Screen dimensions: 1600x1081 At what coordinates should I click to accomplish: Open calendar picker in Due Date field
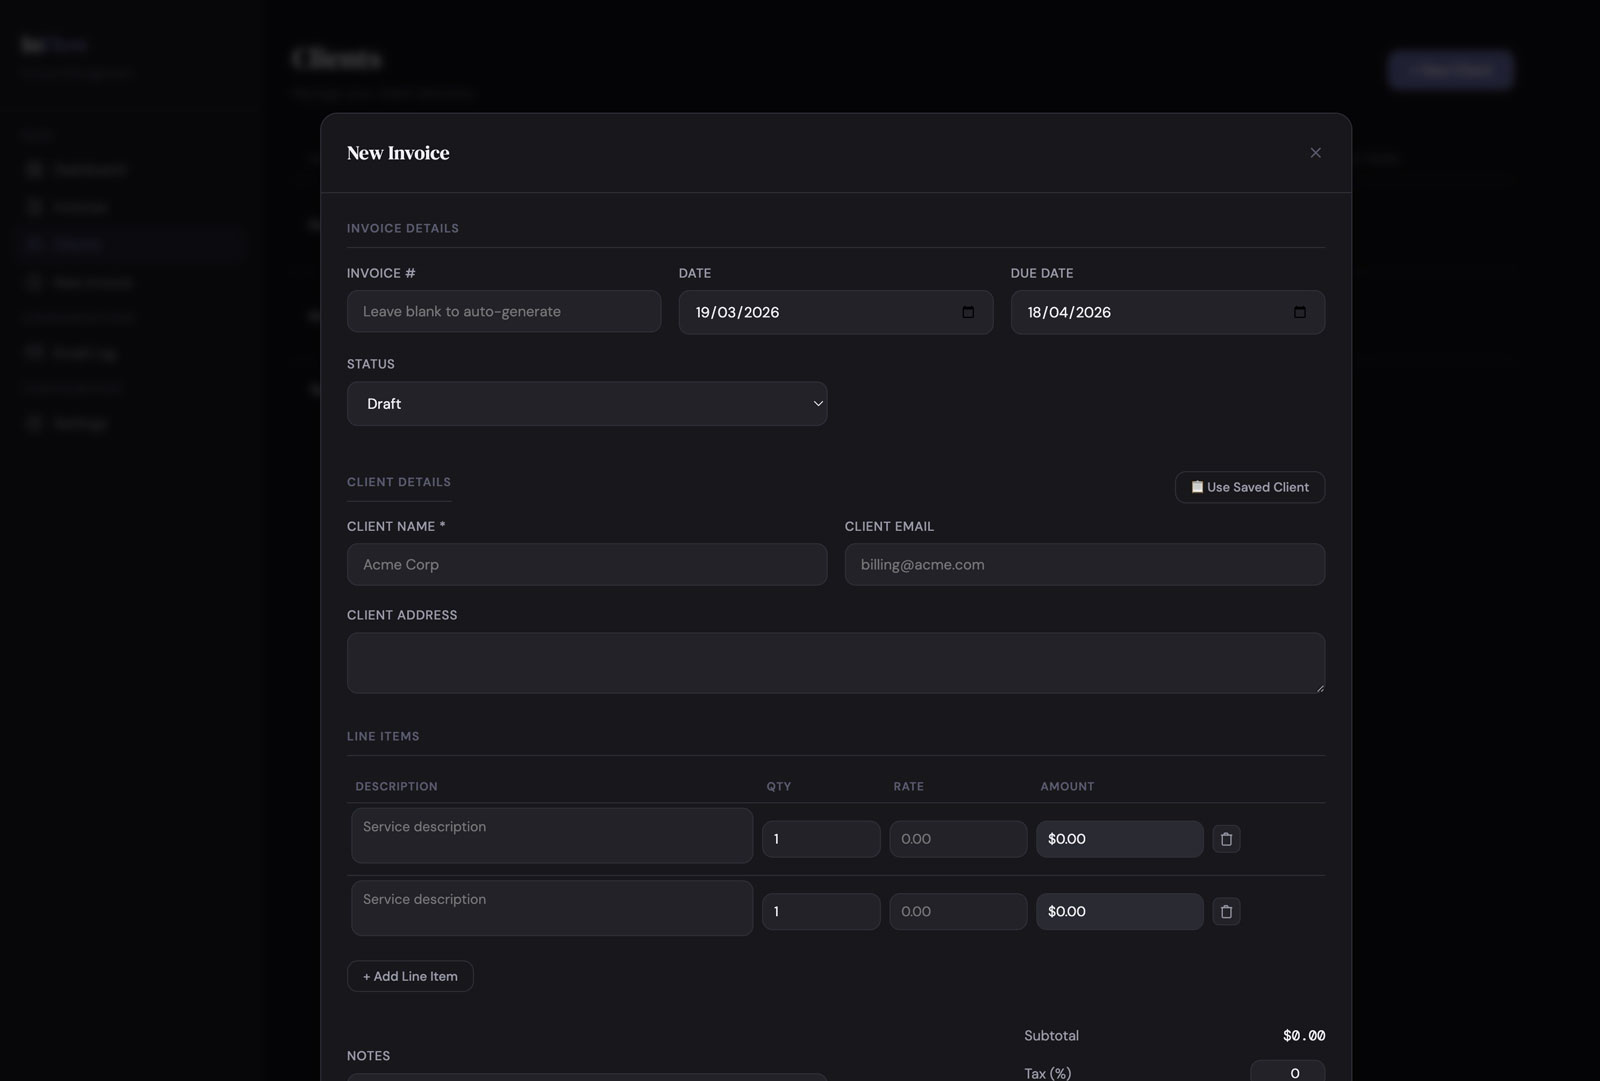pos(1299,312)
